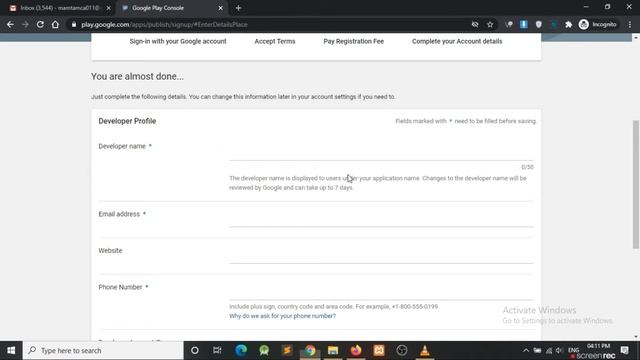Image resolution: width=640 pixels, height=360 pixels.
Task: Open VLC media player from taskbar
Action: click(x=425, y=350)
